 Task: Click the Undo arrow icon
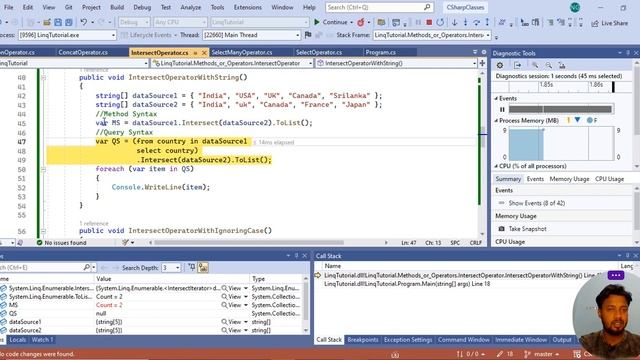click(x=84, y=22)
